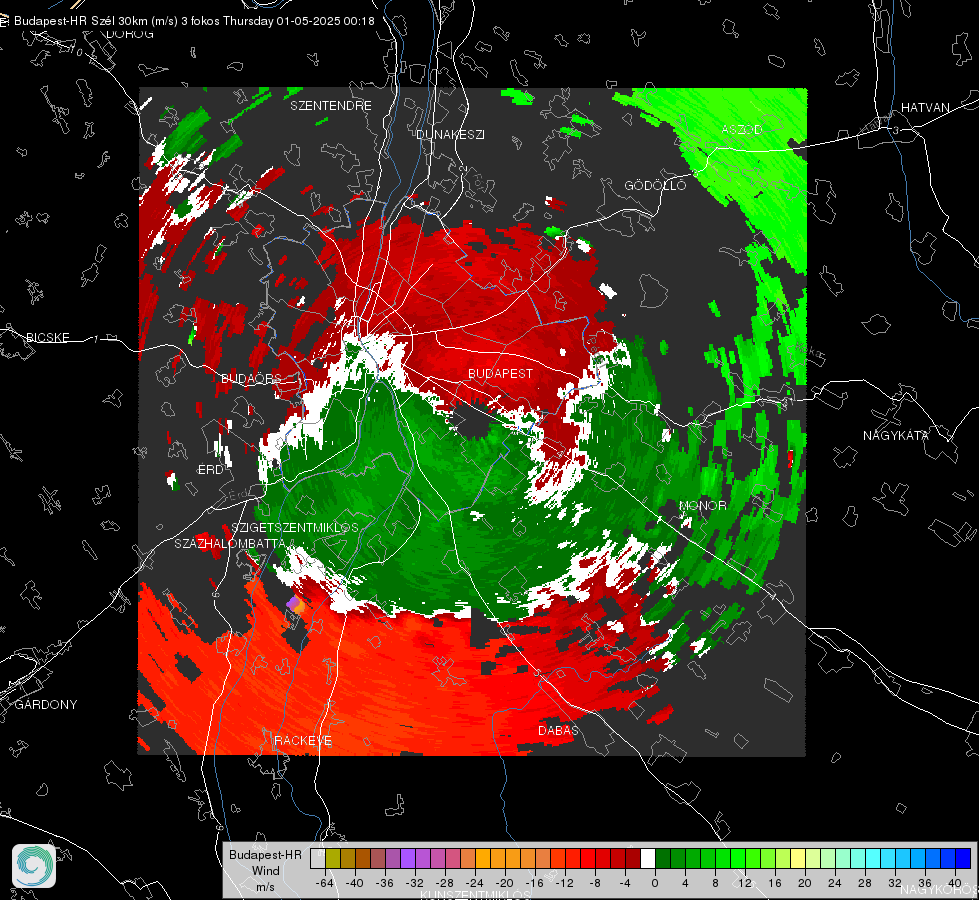Click the NAGYKÁTA town label

coord(896,435)
